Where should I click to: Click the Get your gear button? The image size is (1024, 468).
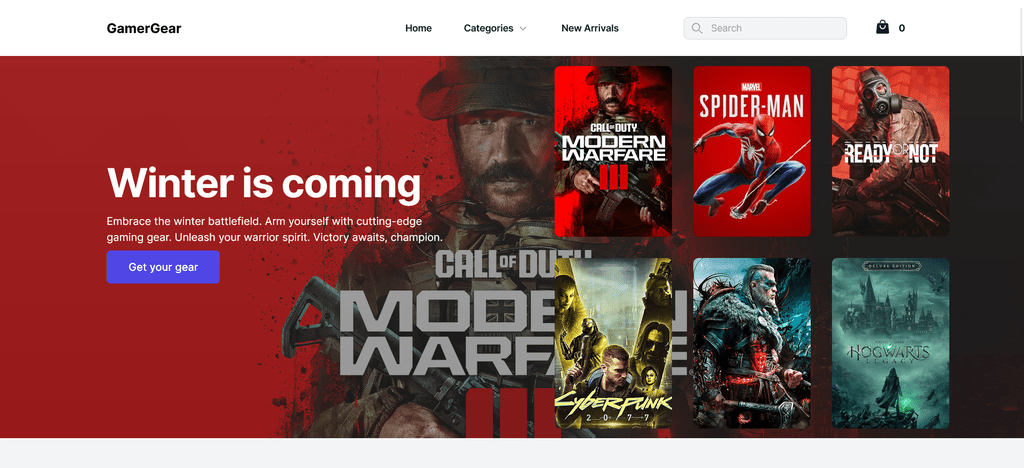coord(163,267)
